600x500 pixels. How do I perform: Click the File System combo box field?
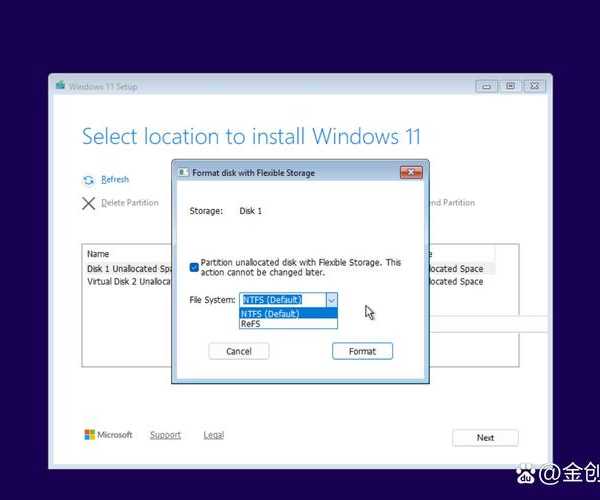click(288, 300)
